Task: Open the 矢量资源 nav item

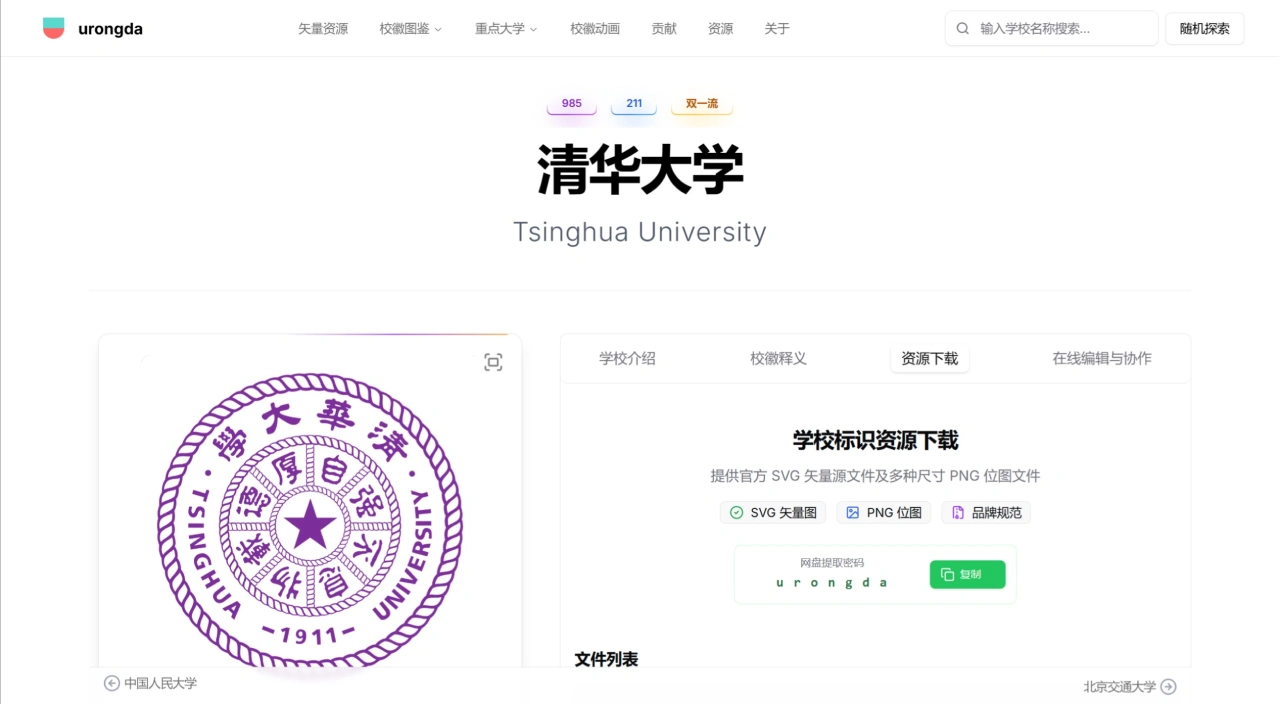Action: coord(323,29)
